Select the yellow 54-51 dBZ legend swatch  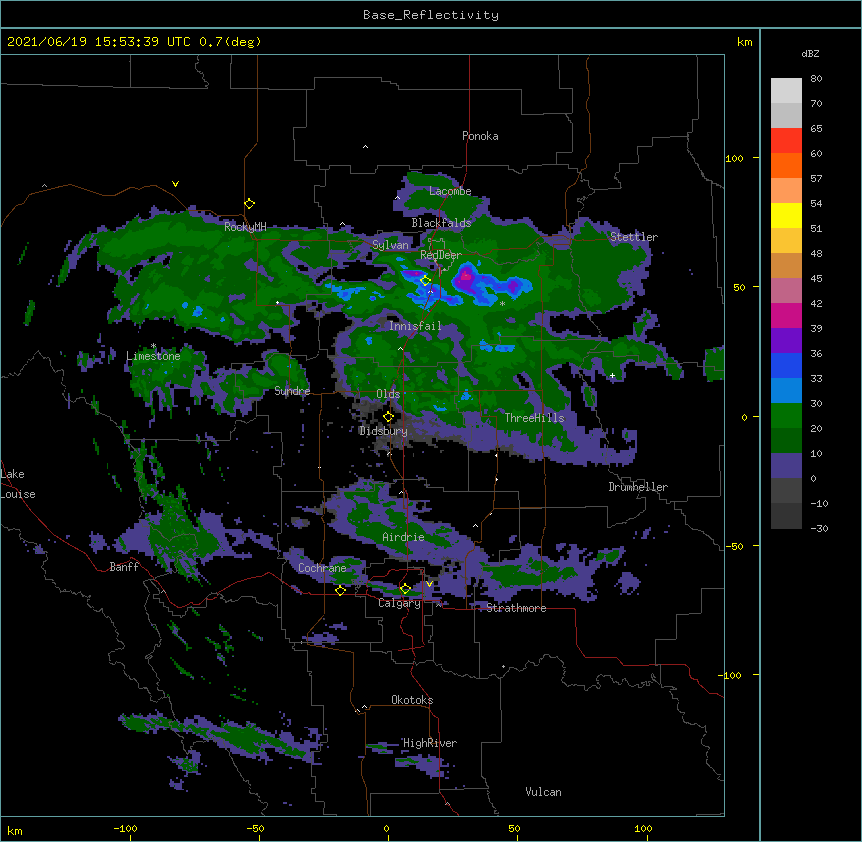[x=786, y=215]
